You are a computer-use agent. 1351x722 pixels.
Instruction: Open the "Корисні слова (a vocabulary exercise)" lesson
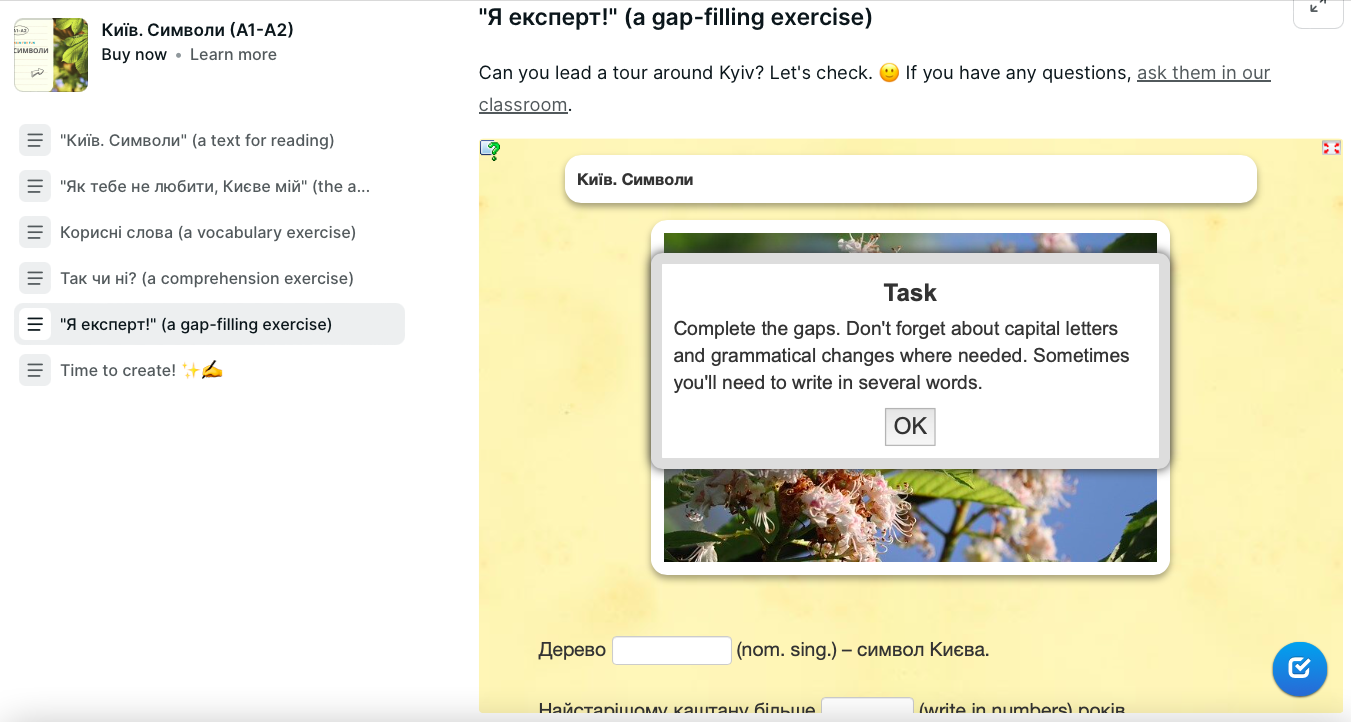[209, 232]
